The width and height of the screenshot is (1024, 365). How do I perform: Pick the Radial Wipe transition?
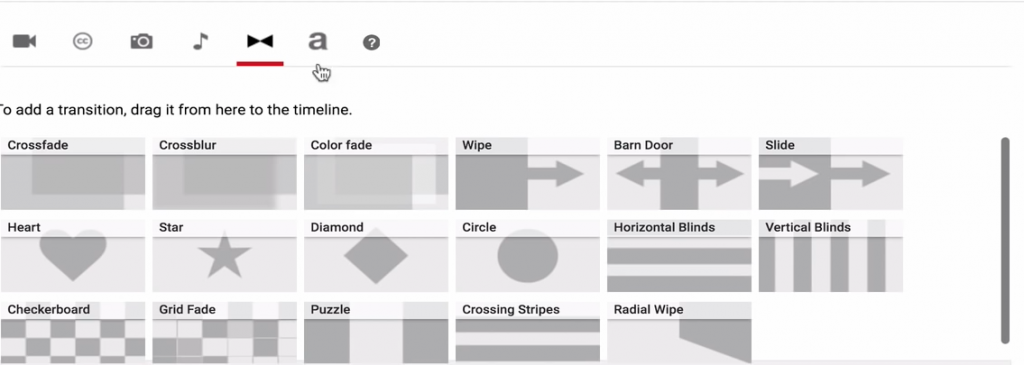tap(679, 333)
